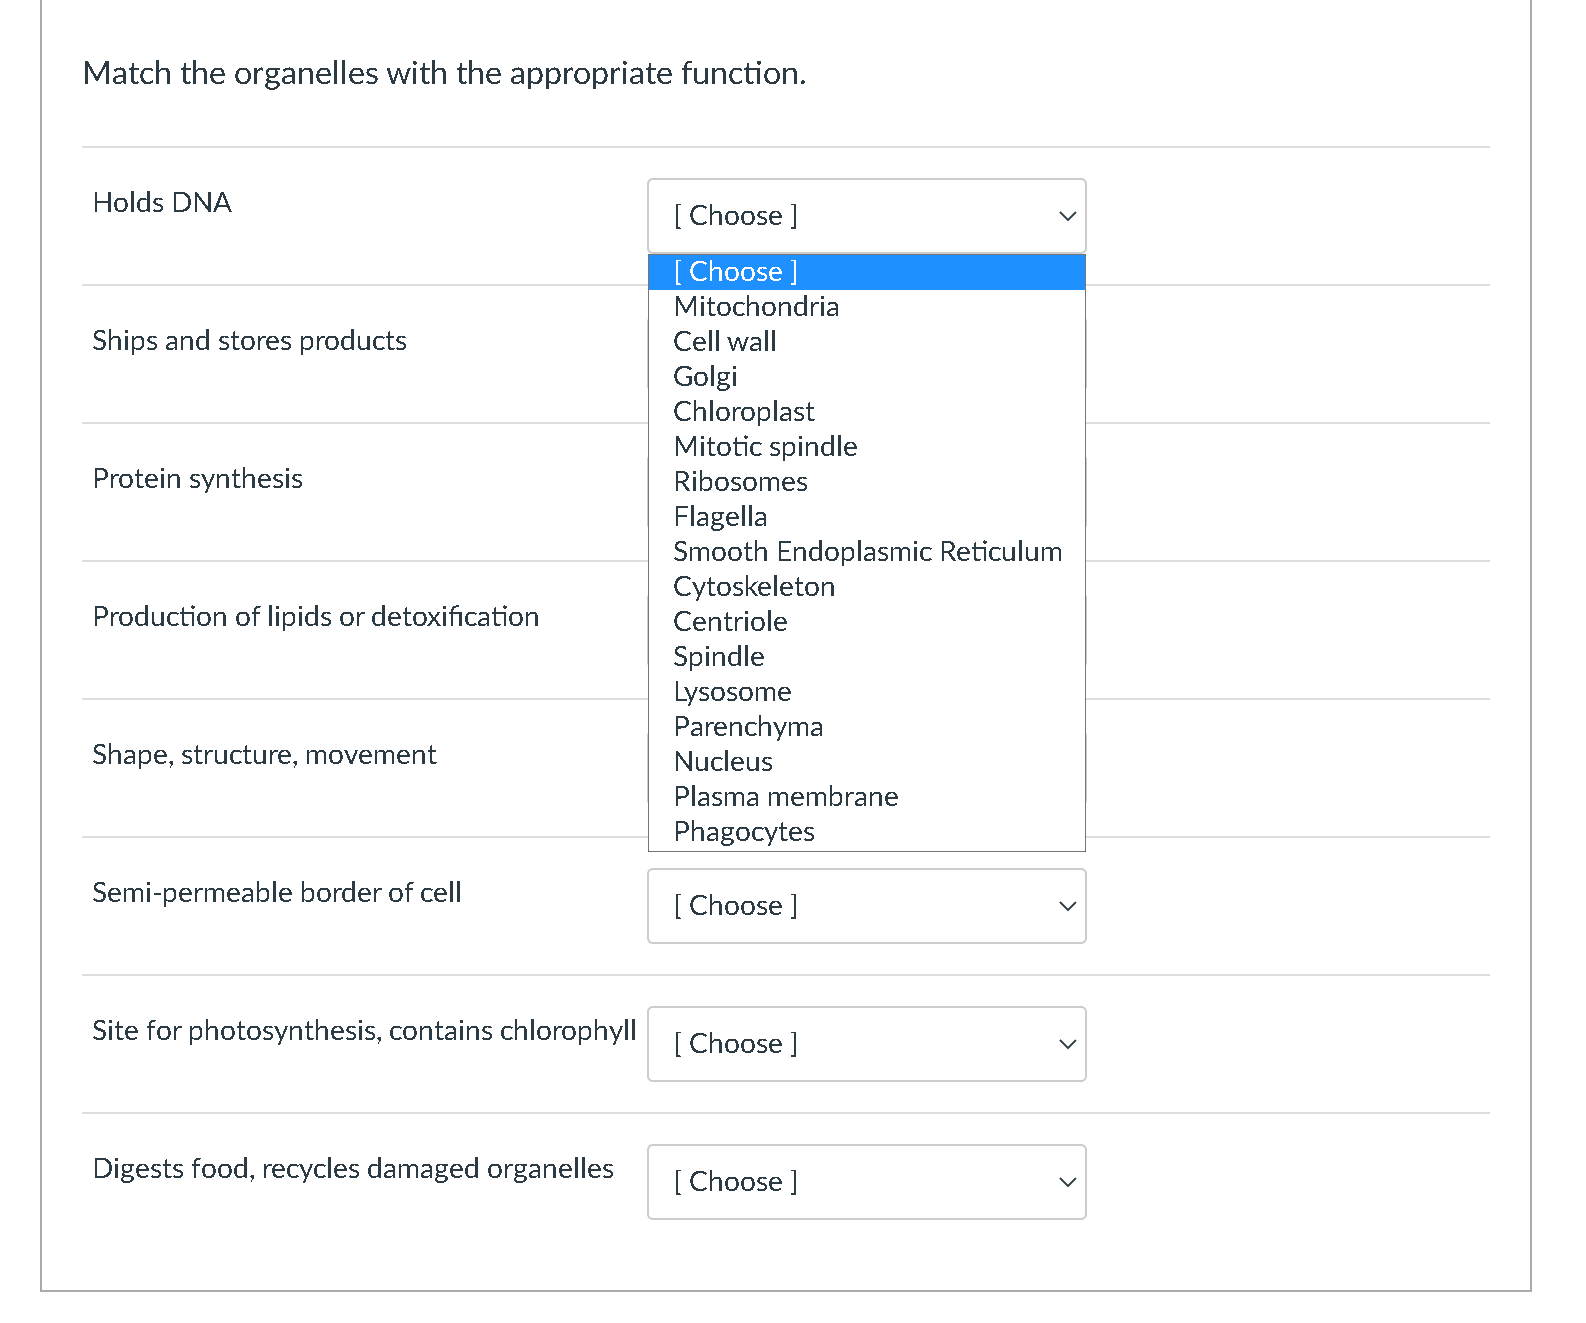Choose Ribosomes from the list

point(866,482)
